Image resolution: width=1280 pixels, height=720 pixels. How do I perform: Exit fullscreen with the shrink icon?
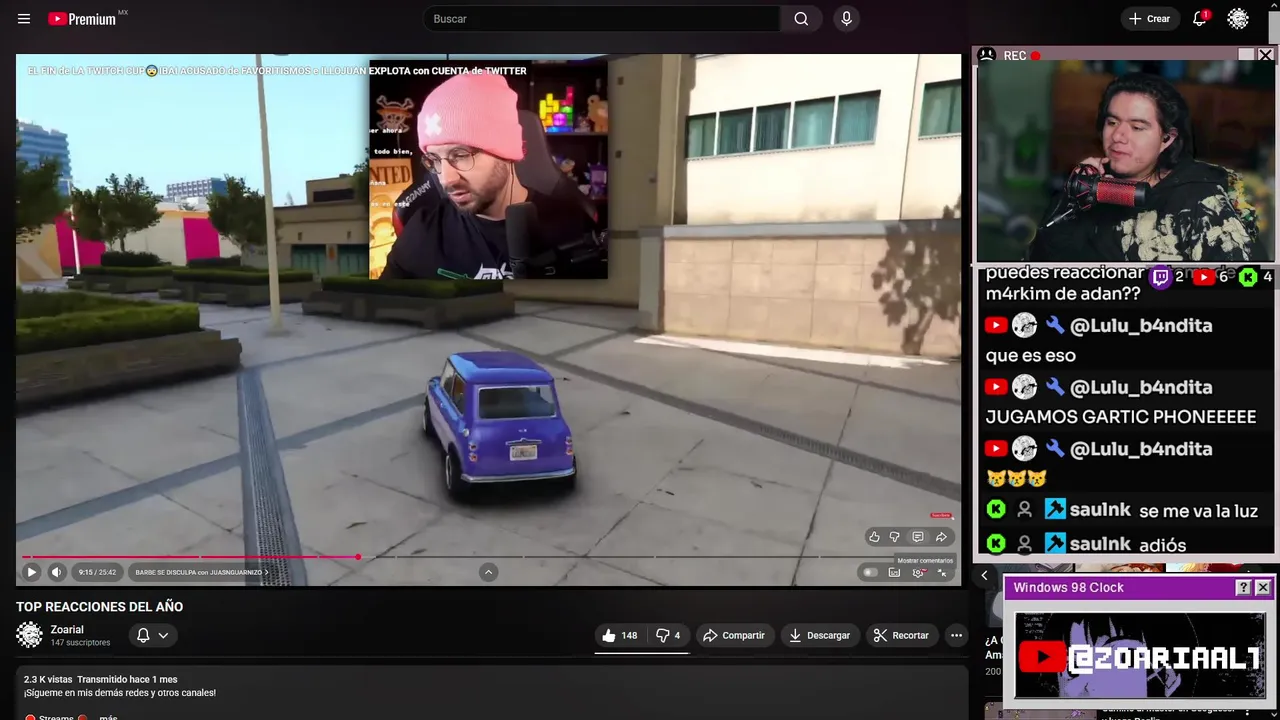pyautogui.click(x=942, y=573)
